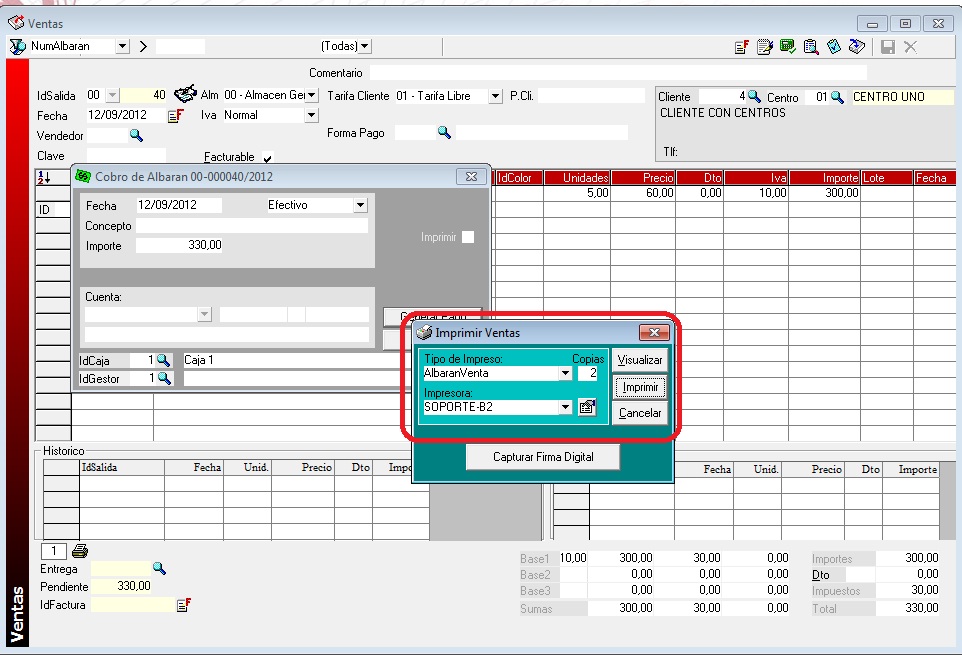This screenshot has height=655, width=962.
Task: Click the page number 1 box
Action: point(53,551)
